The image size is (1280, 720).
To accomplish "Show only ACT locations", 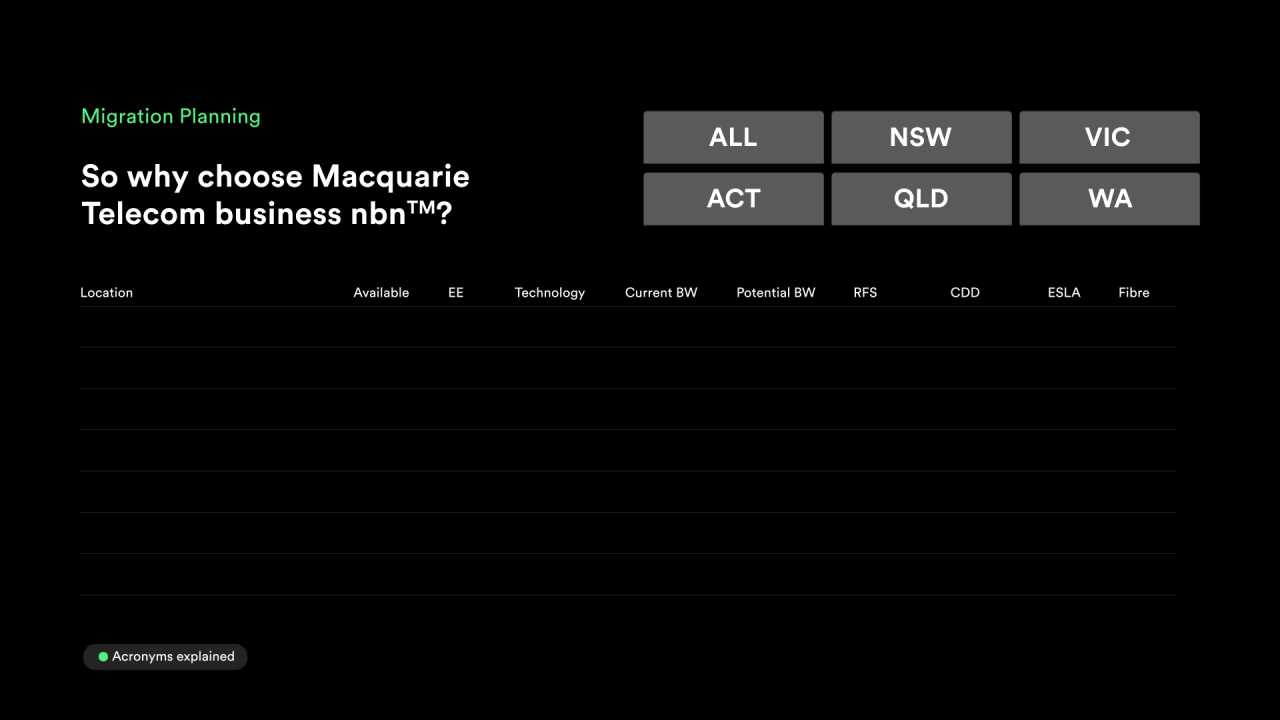I will click(x=733, y=198).
